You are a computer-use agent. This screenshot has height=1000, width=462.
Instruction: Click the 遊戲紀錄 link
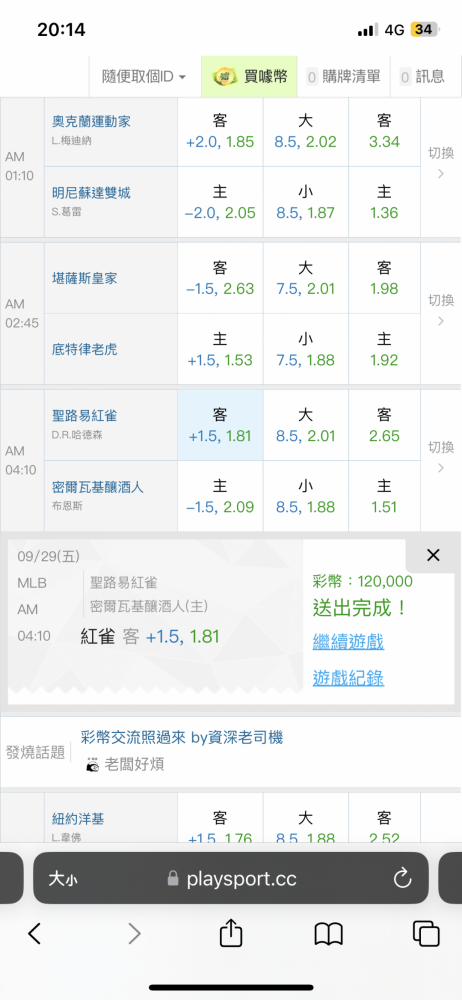tap(348, 678)
